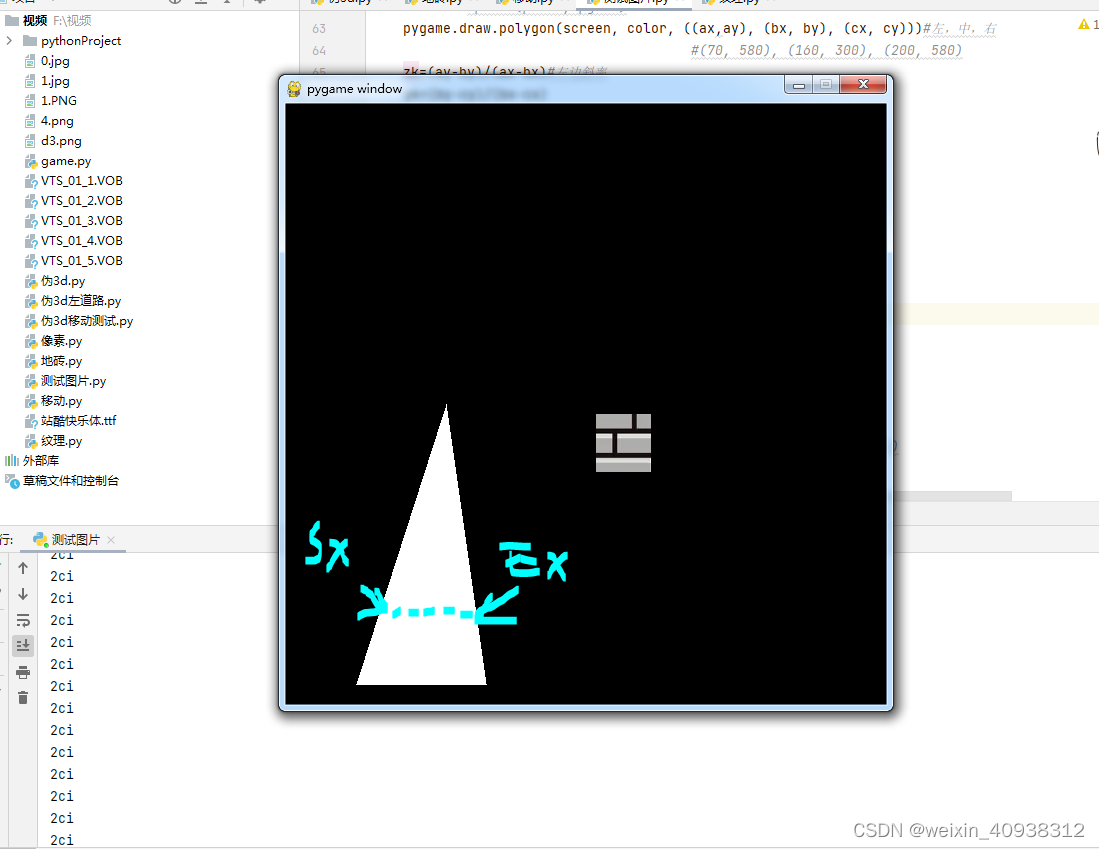The height and width of the screenshot is (849, 1099).
Task: Select the 1.PNG file
Action: coord(50,100)
